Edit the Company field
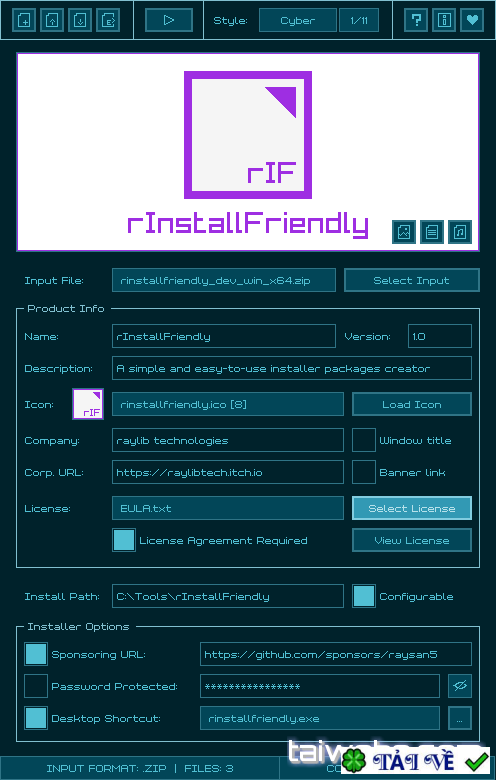496x780 pixels. point(228,440)
